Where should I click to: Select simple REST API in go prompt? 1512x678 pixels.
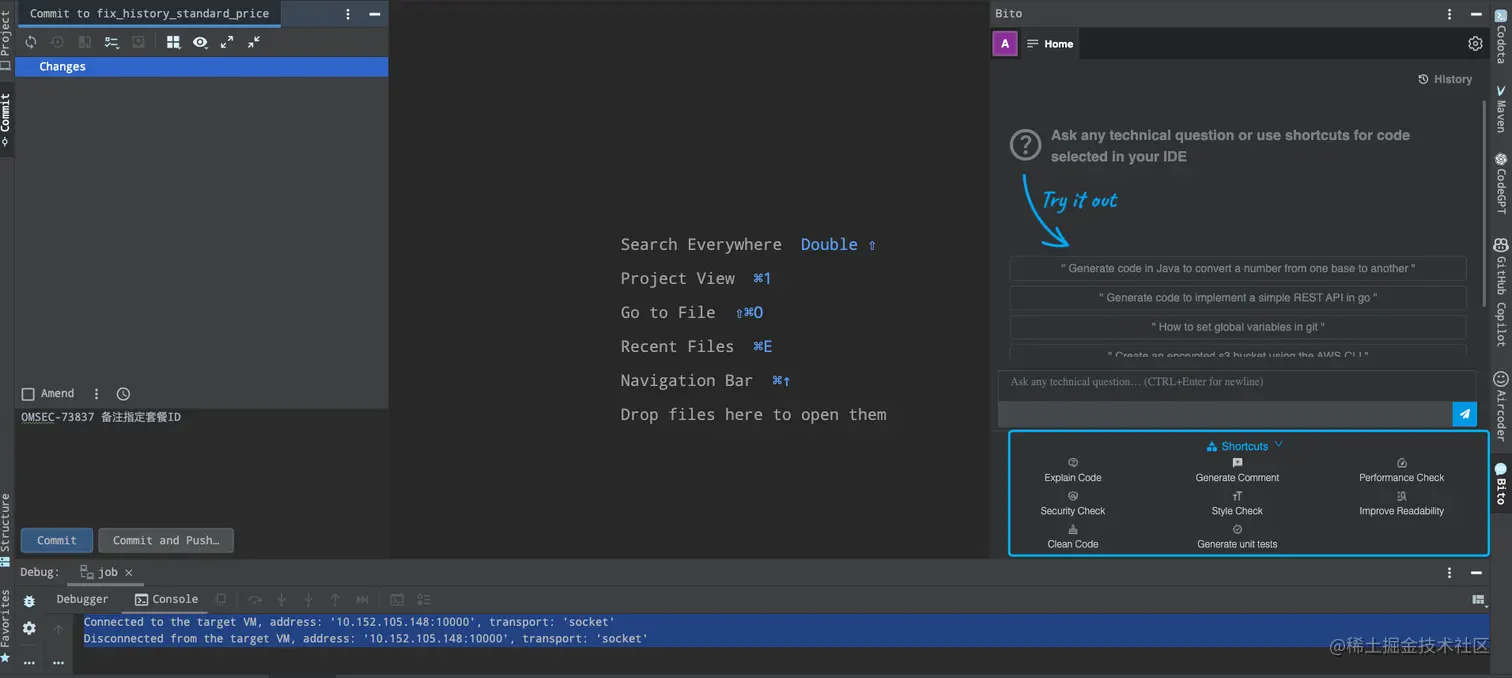[x=1238, y=297]
